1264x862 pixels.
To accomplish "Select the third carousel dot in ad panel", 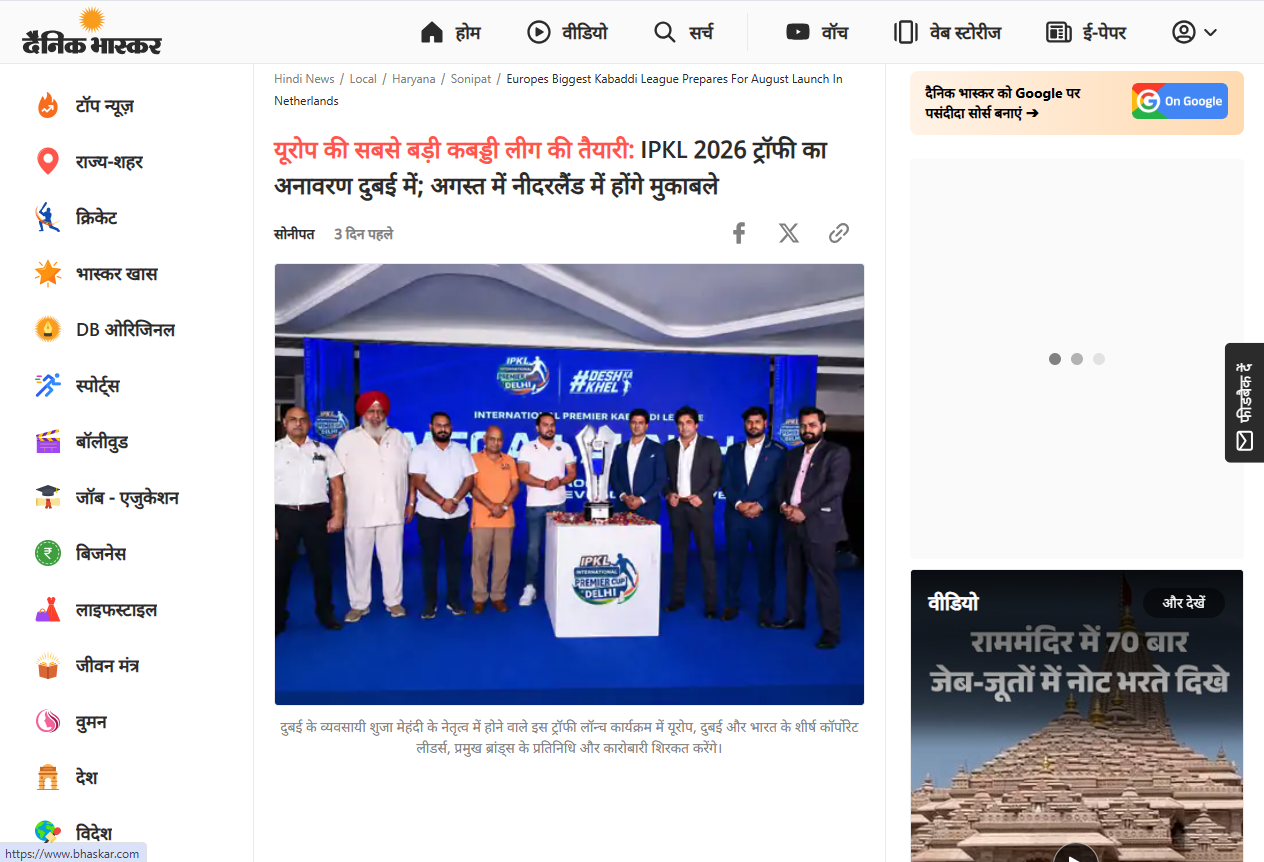I will coord(1099,359).
